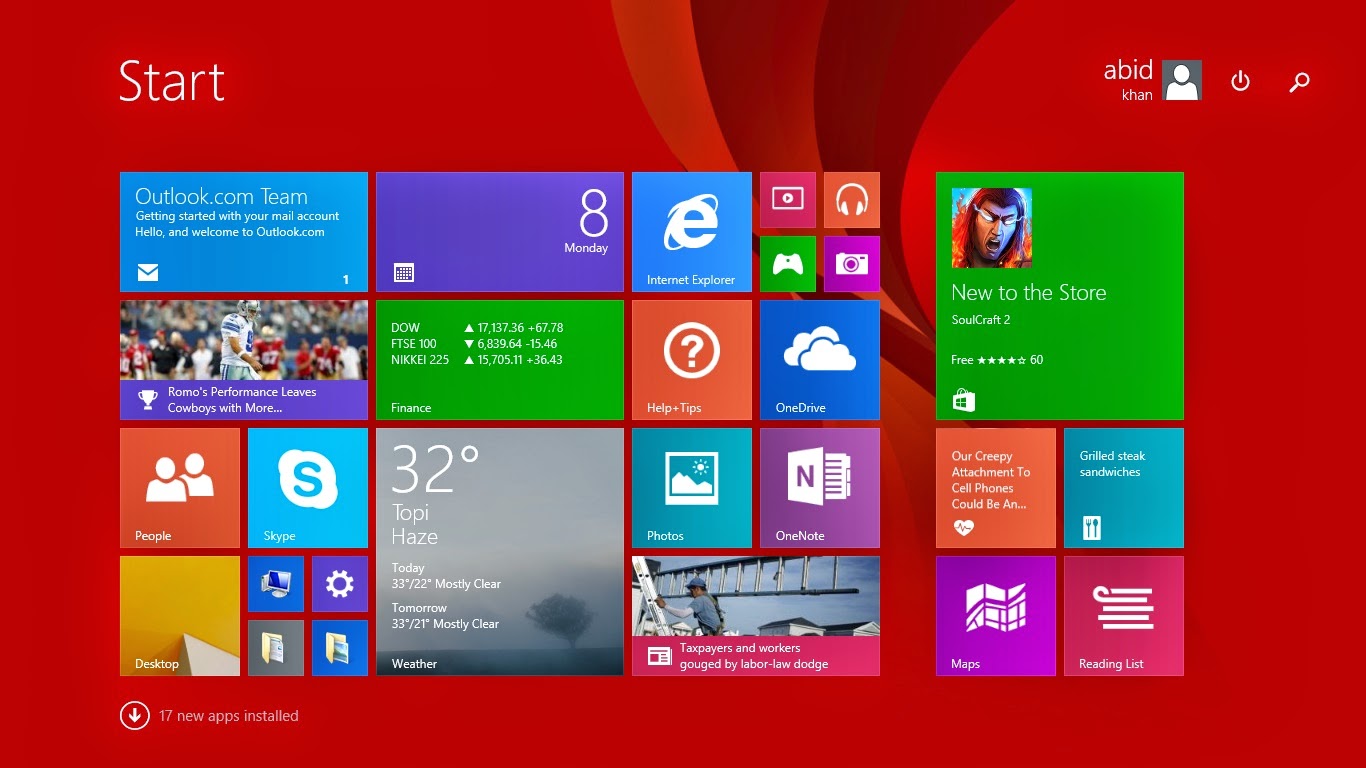The height and width of the screenshot is (768, 1366).
Task: Open the Photos tile
Action: 692,488
